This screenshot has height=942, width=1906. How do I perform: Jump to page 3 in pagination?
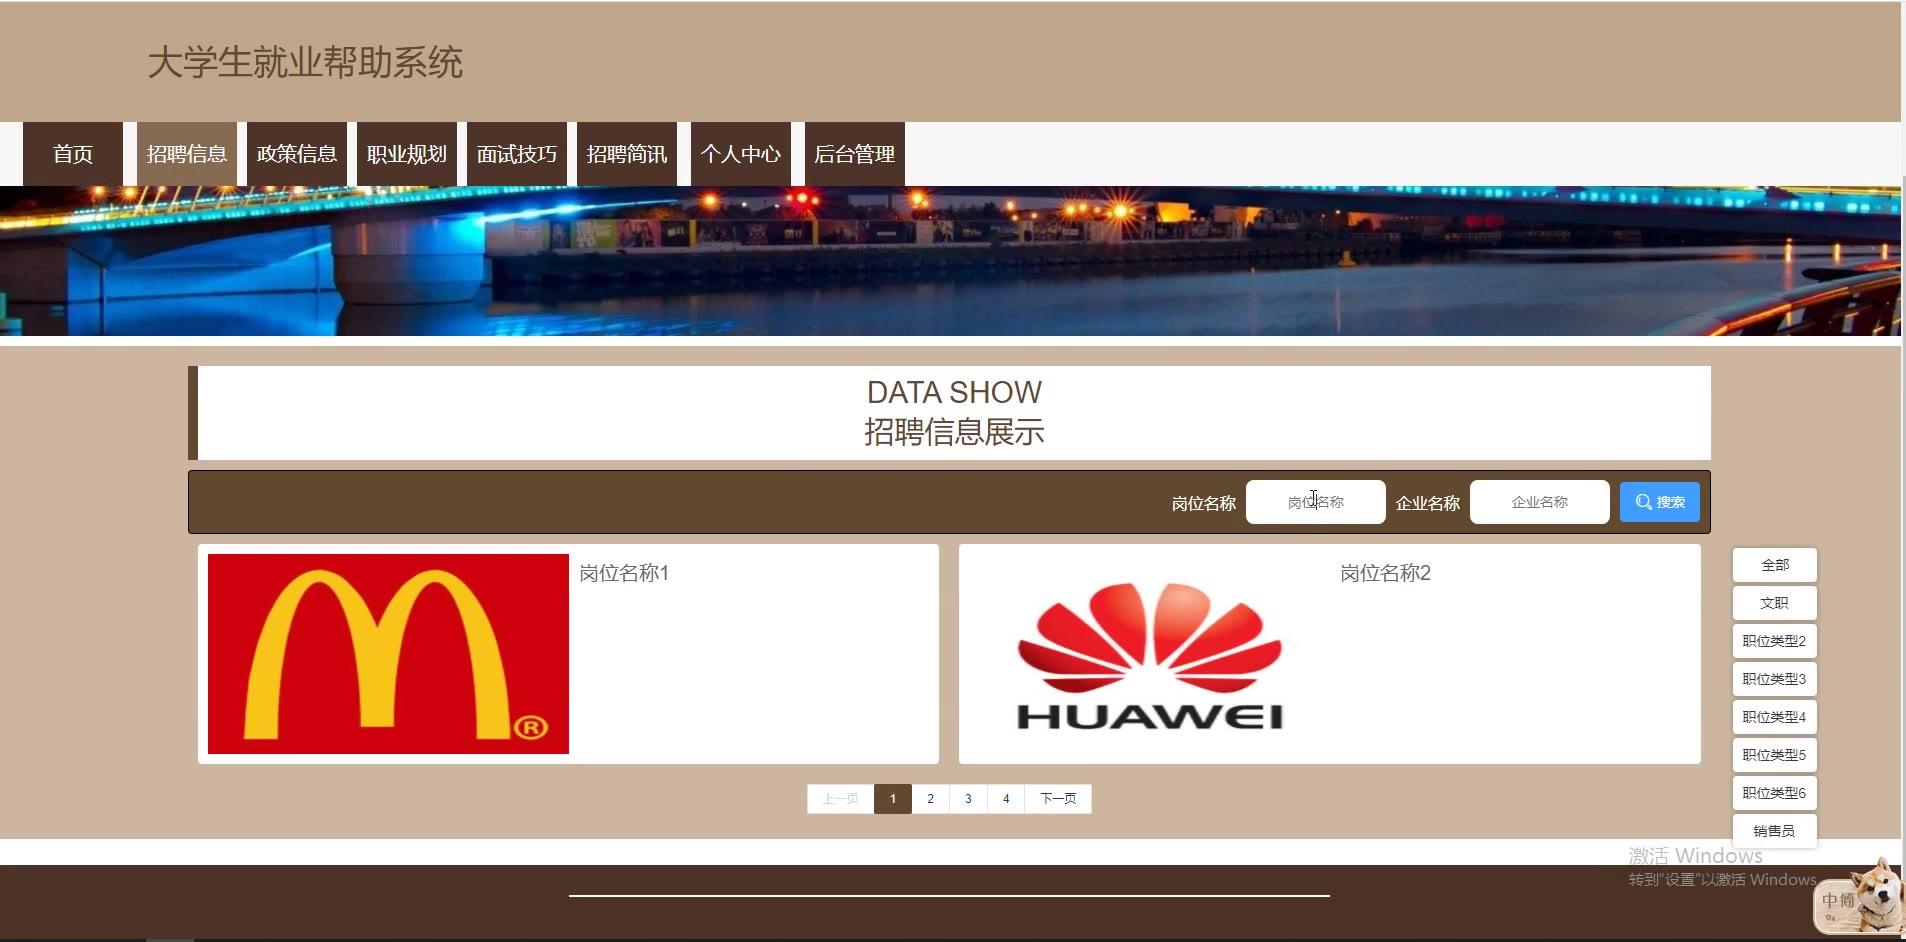point(968,799)
